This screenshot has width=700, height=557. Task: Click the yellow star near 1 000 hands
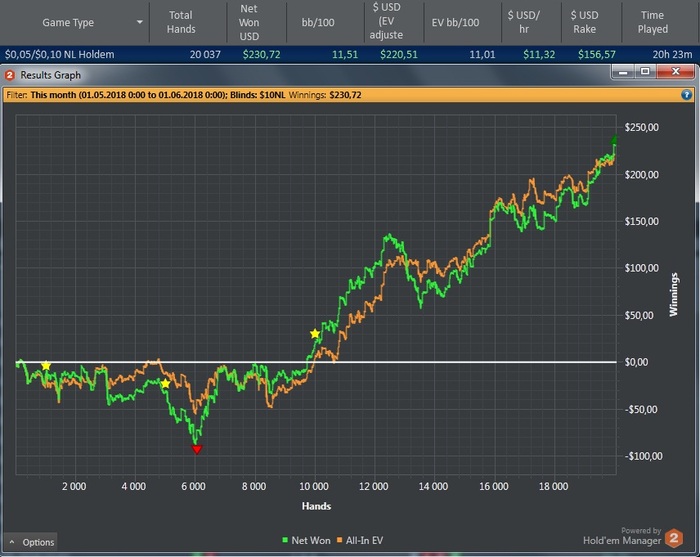(46, 366)
